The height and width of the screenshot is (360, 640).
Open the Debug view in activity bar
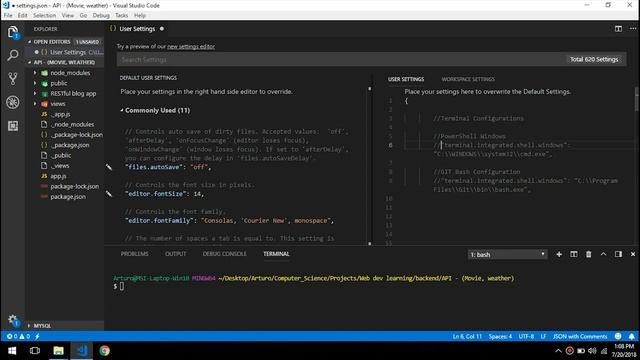pyautogui.click(x=13, y=102)
